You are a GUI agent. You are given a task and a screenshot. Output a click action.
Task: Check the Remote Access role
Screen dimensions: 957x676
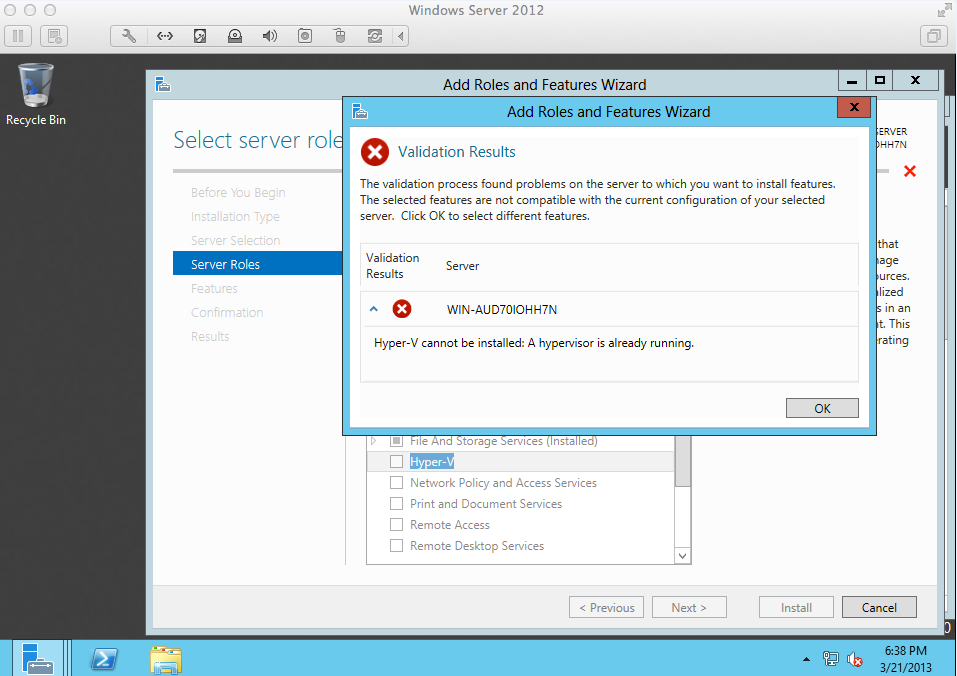click(x=396, y=525)
